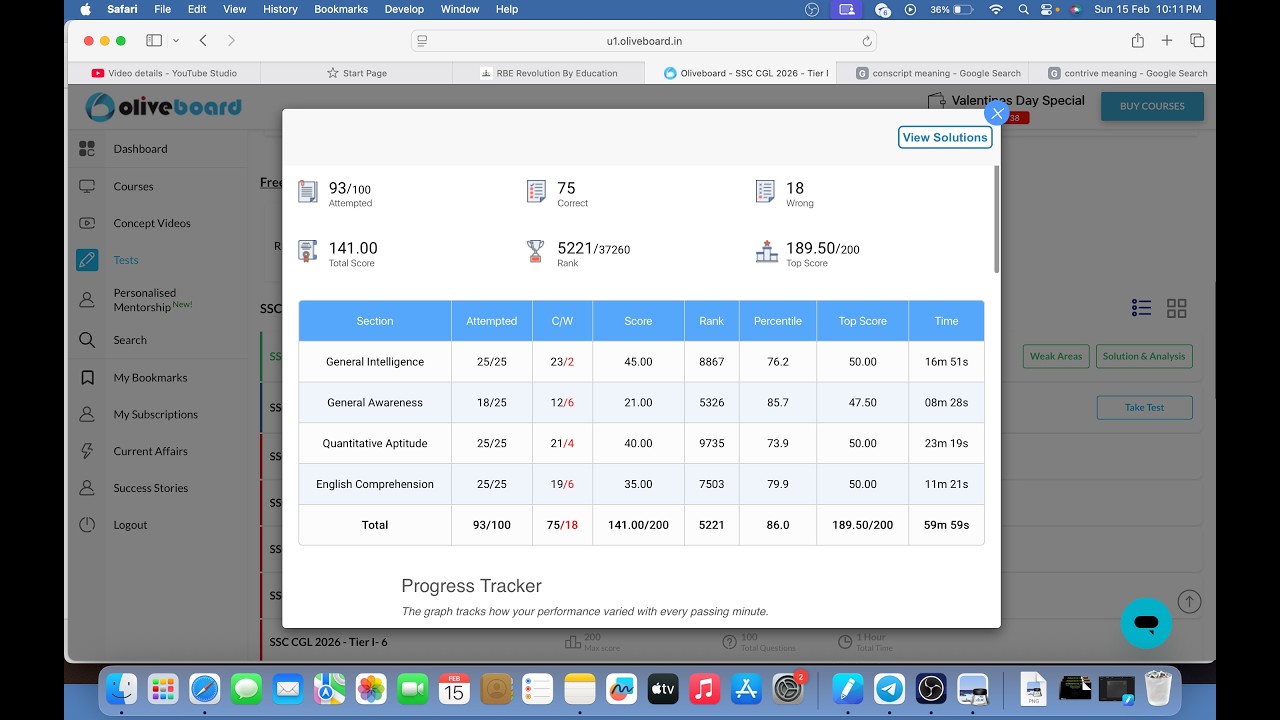Open Music app in Dock
The width and height of the screenshot is (1280, 720).
tap(705, 688)
